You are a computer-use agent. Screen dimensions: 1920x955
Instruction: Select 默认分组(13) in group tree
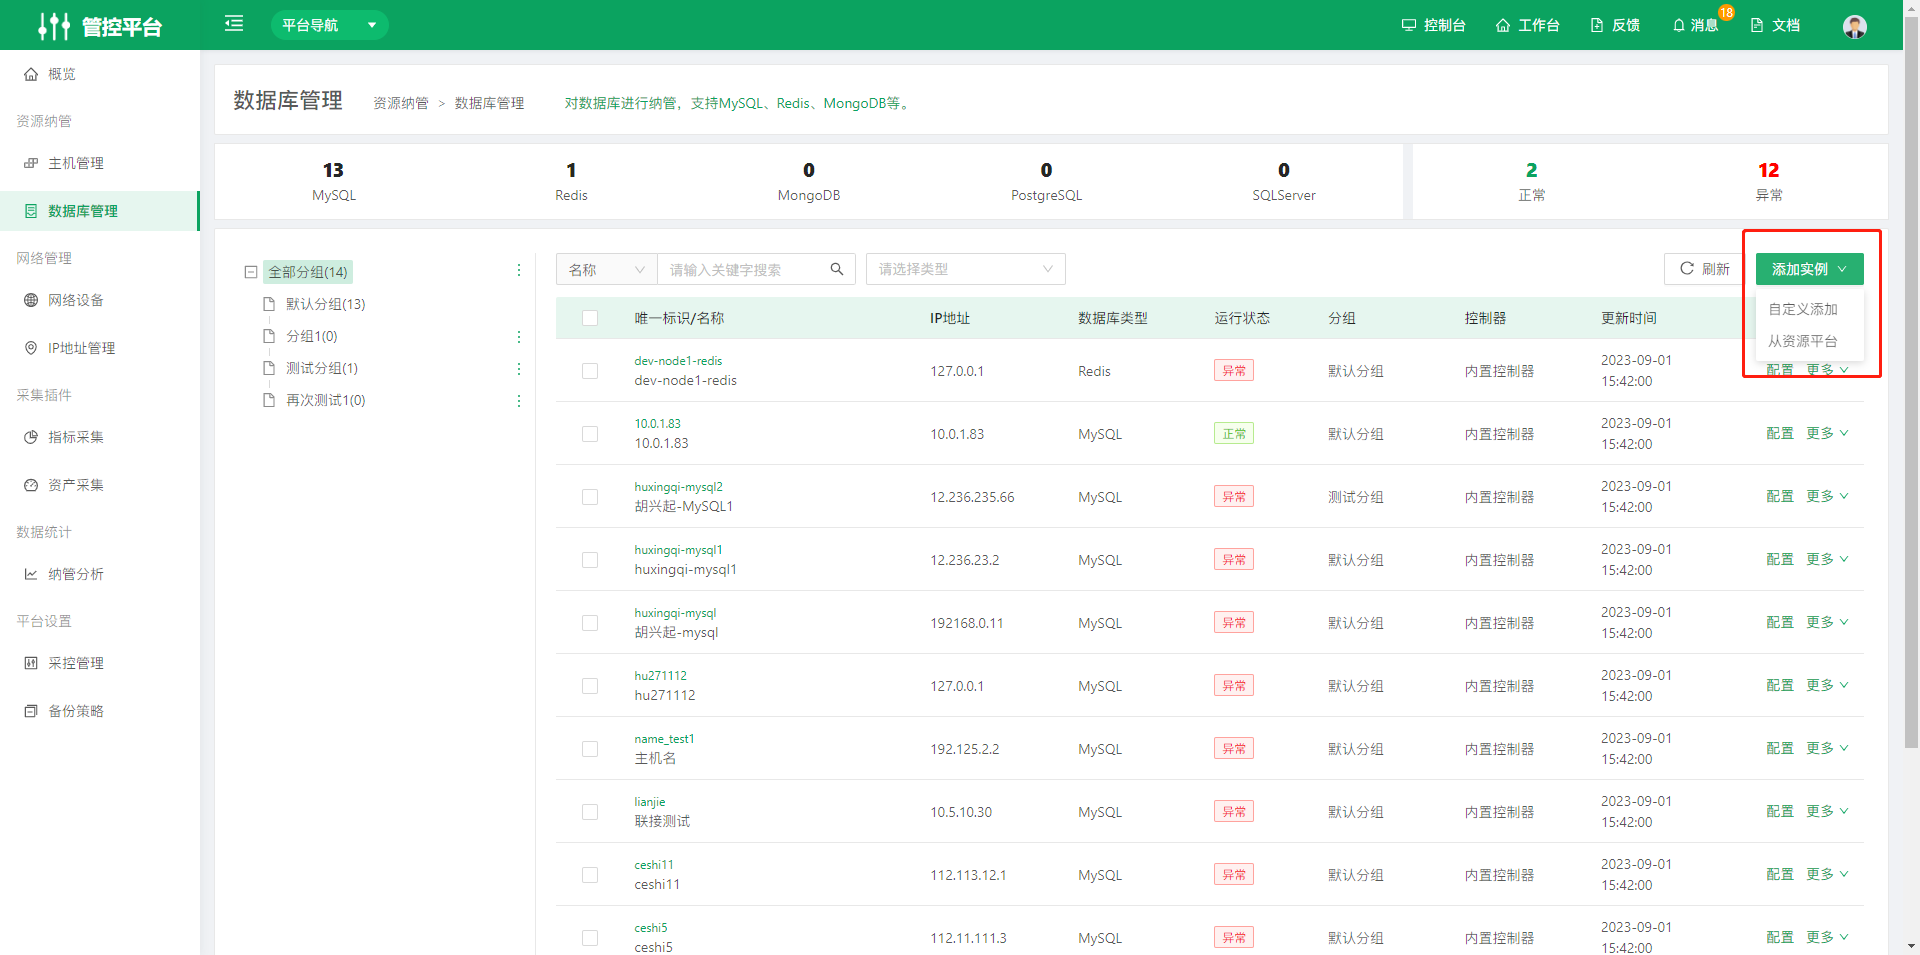(x=325, y=304)
